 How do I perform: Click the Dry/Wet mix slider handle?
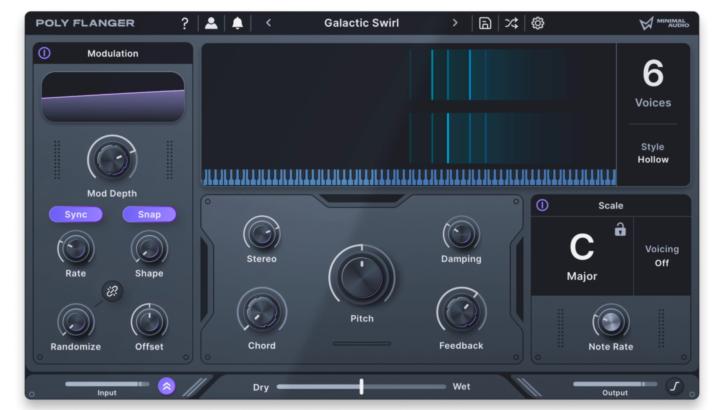361,387
